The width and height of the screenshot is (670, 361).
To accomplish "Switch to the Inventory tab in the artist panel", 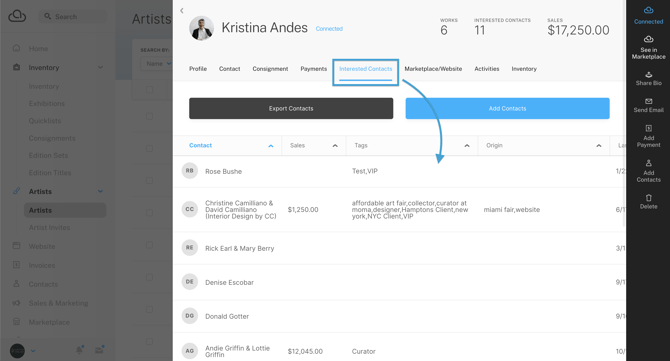I will pyautogui.click(x=524, y=69).
